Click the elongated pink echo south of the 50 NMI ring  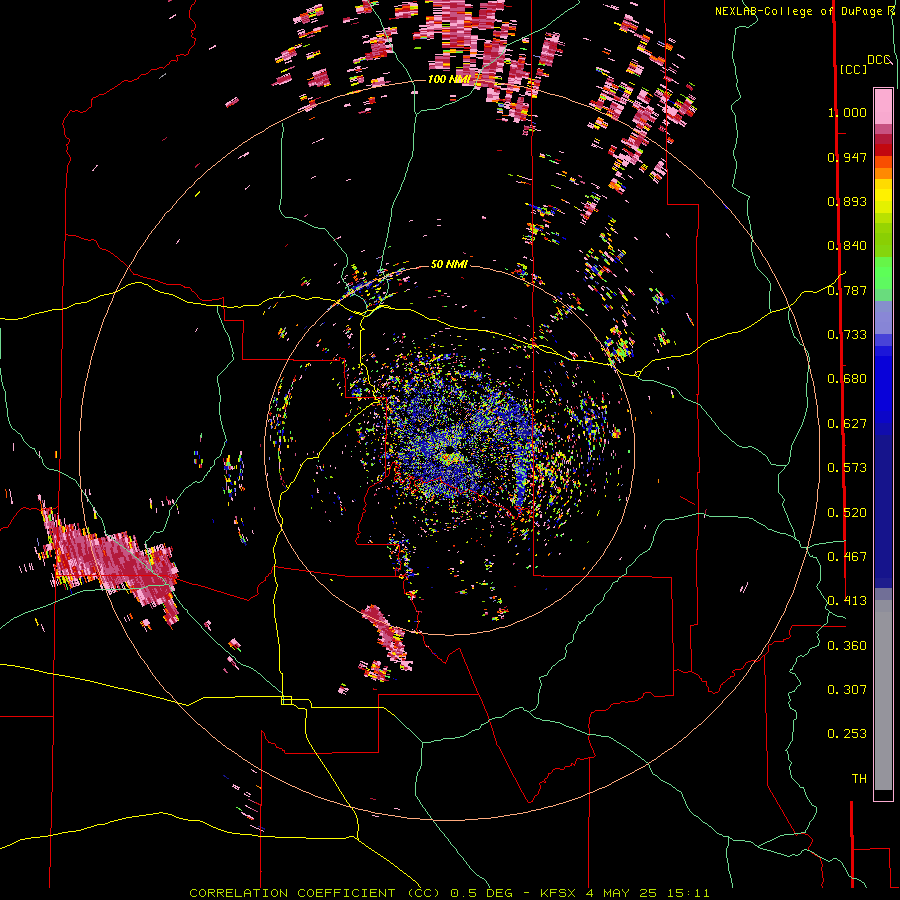[x=386, y=636]
